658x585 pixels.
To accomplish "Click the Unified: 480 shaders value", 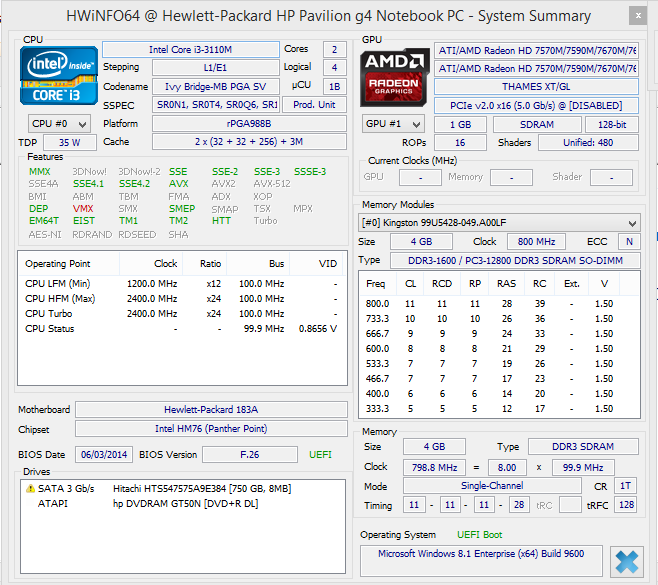I will [x=588, y=143].
